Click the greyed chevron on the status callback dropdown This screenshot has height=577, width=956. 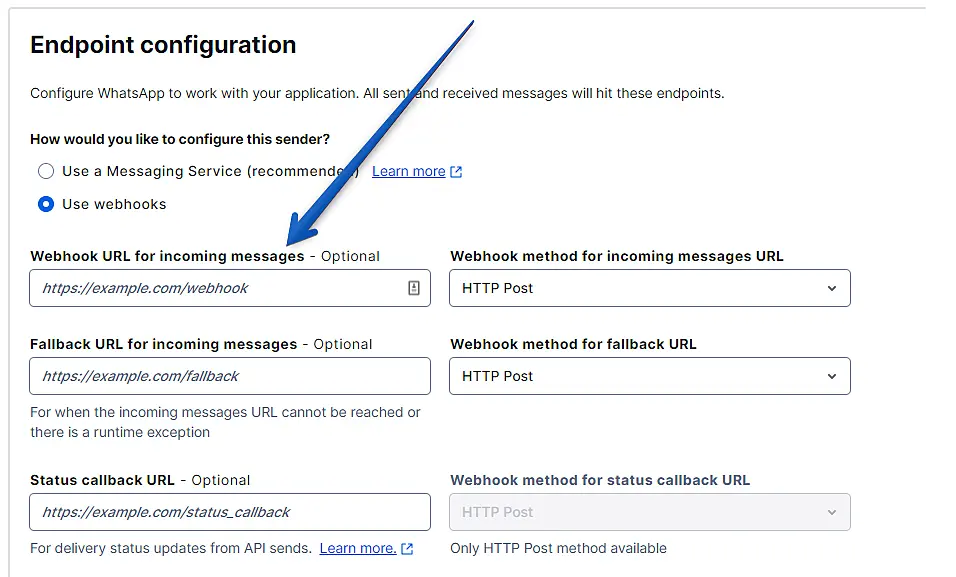[832, 512]
